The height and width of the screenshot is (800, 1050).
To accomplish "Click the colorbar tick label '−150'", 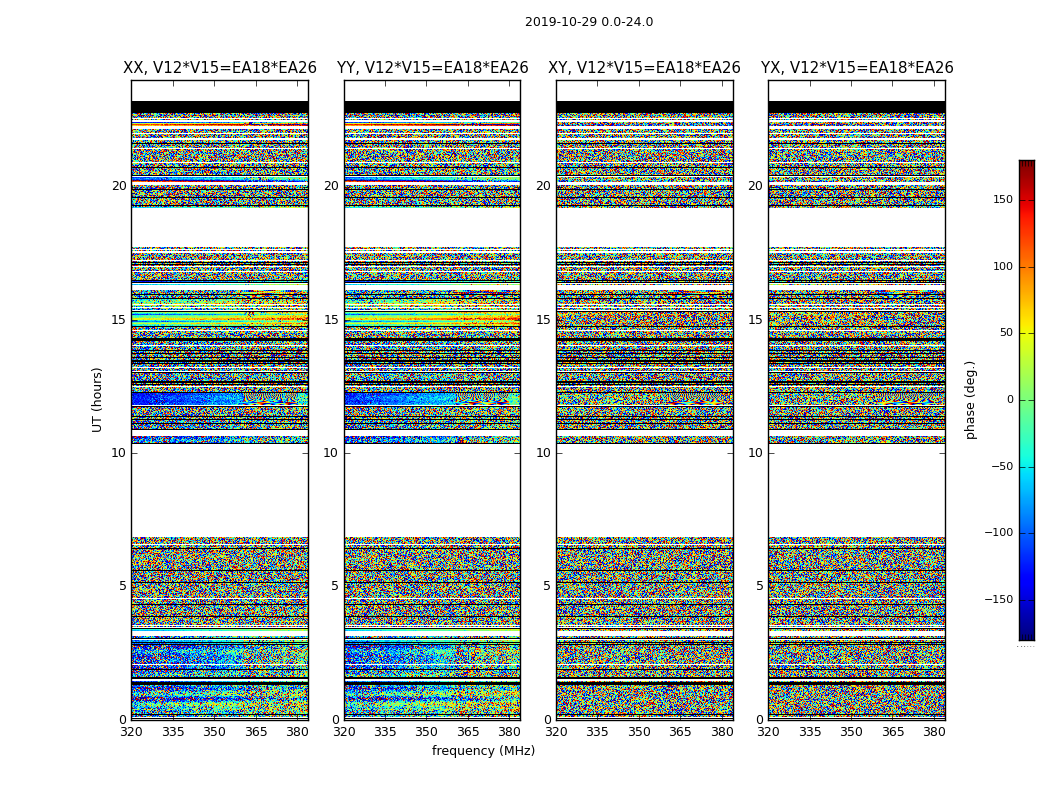I will [998, 599].
